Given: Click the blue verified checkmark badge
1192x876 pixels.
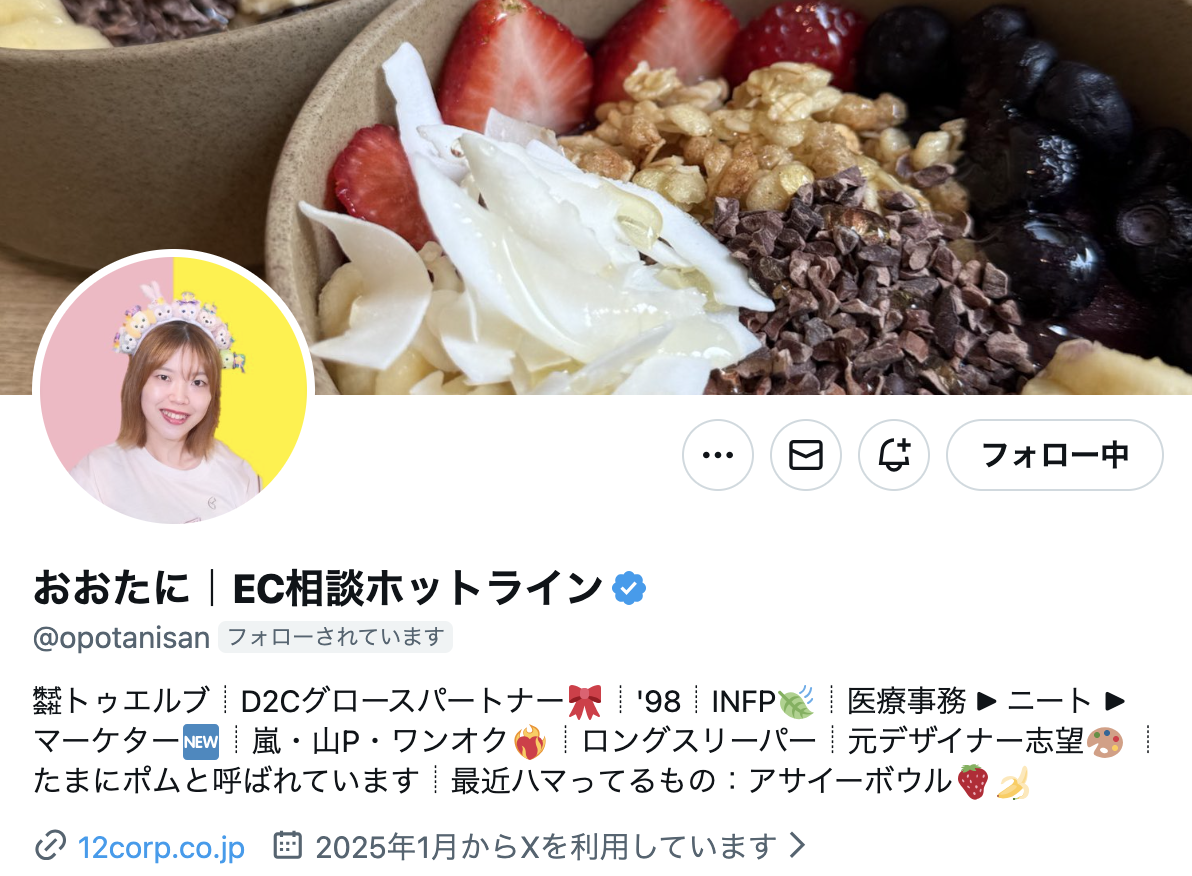Looking at the screenshot, I should [629, 588].
